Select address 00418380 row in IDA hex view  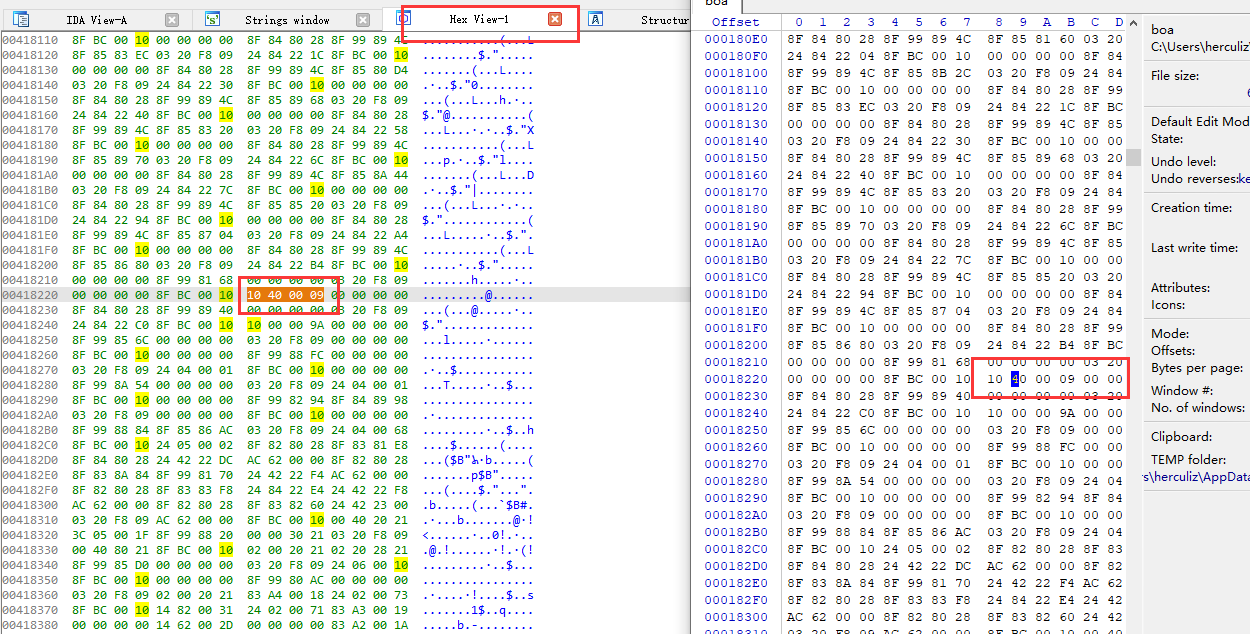(x=345, y=625)
